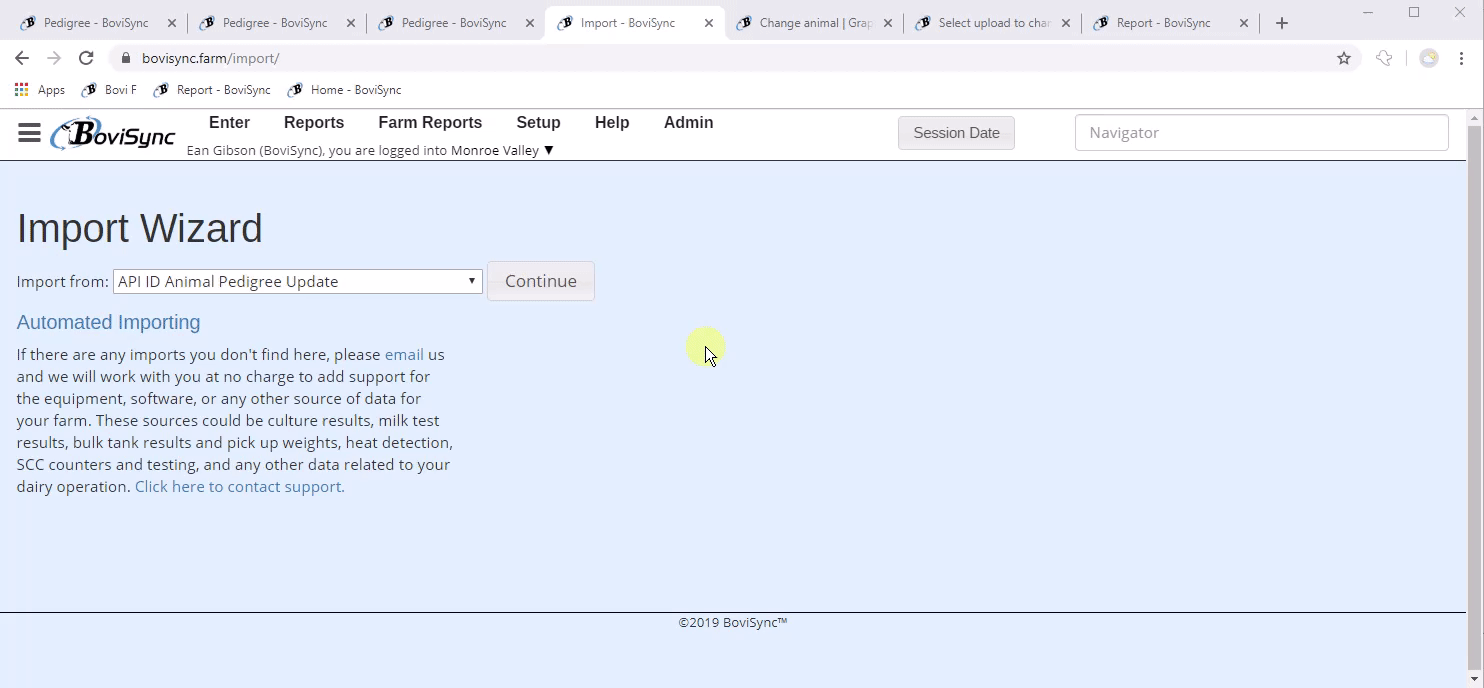Click here to contact support link
1484x688 pixels.
[240, 487]
